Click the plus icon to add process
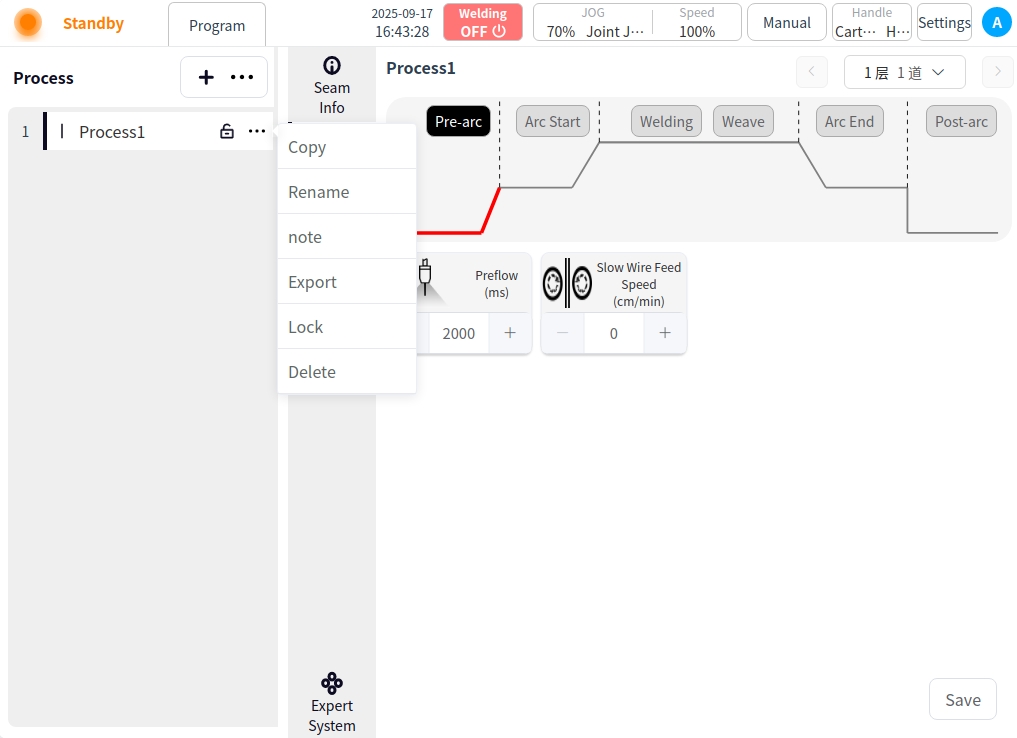This screenshot has height=738, width=1017. [206, 77]
